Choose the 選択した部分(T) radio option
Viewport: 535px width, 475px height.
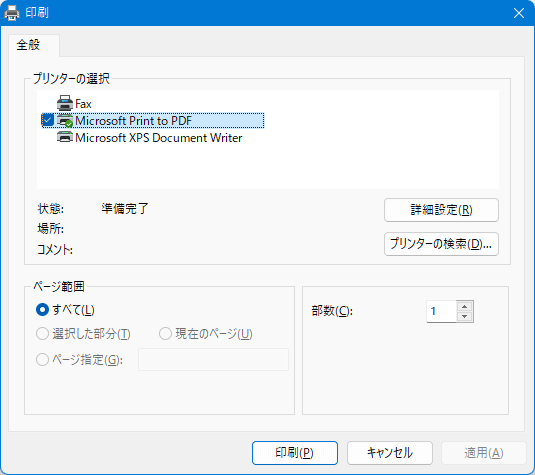tap(42, 334)
